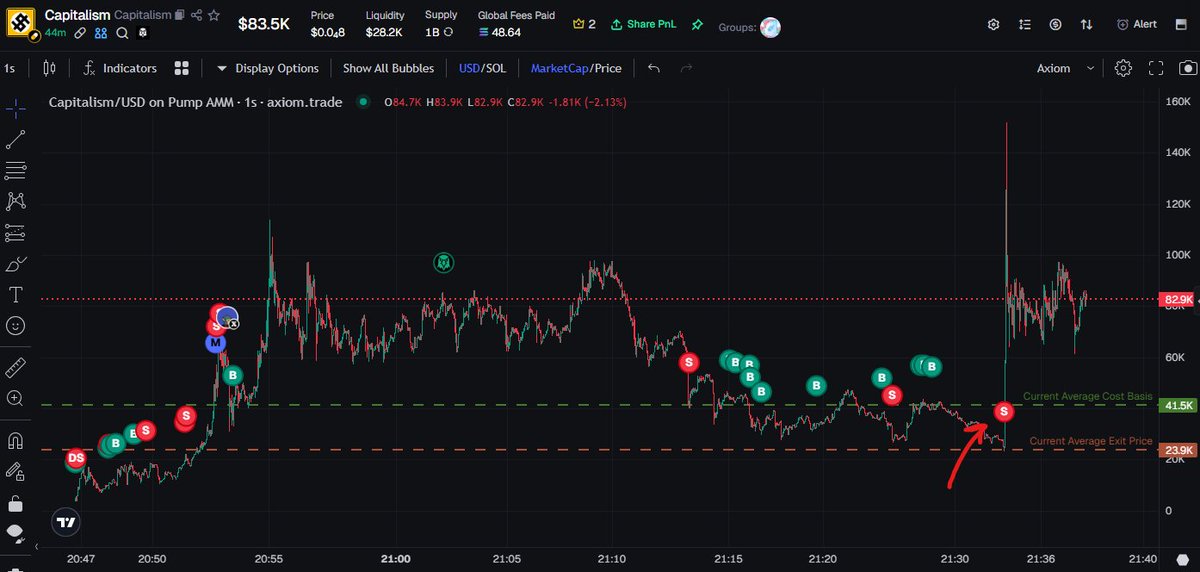Refresh the supply value icon
1200x572 pixels.
click(449, 32)
